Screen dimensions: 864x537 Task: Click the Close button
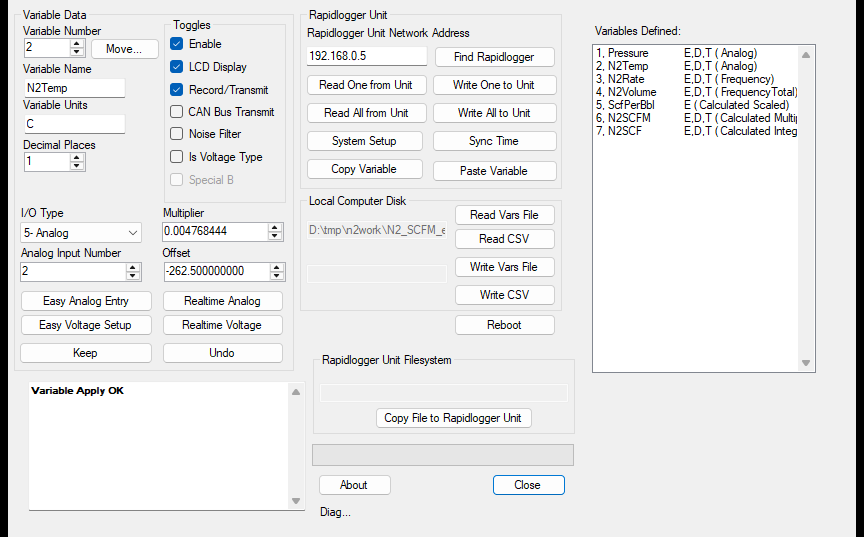pyautogui.click(x=528, y=485)
